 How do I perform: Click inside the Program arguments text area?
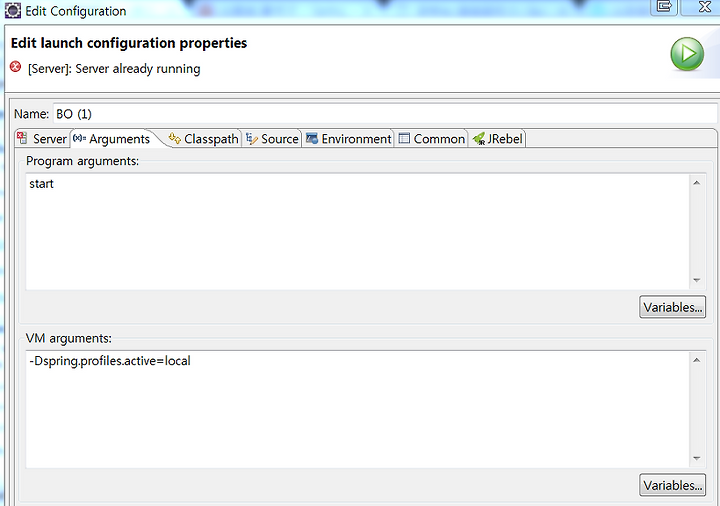click(358, 232)
